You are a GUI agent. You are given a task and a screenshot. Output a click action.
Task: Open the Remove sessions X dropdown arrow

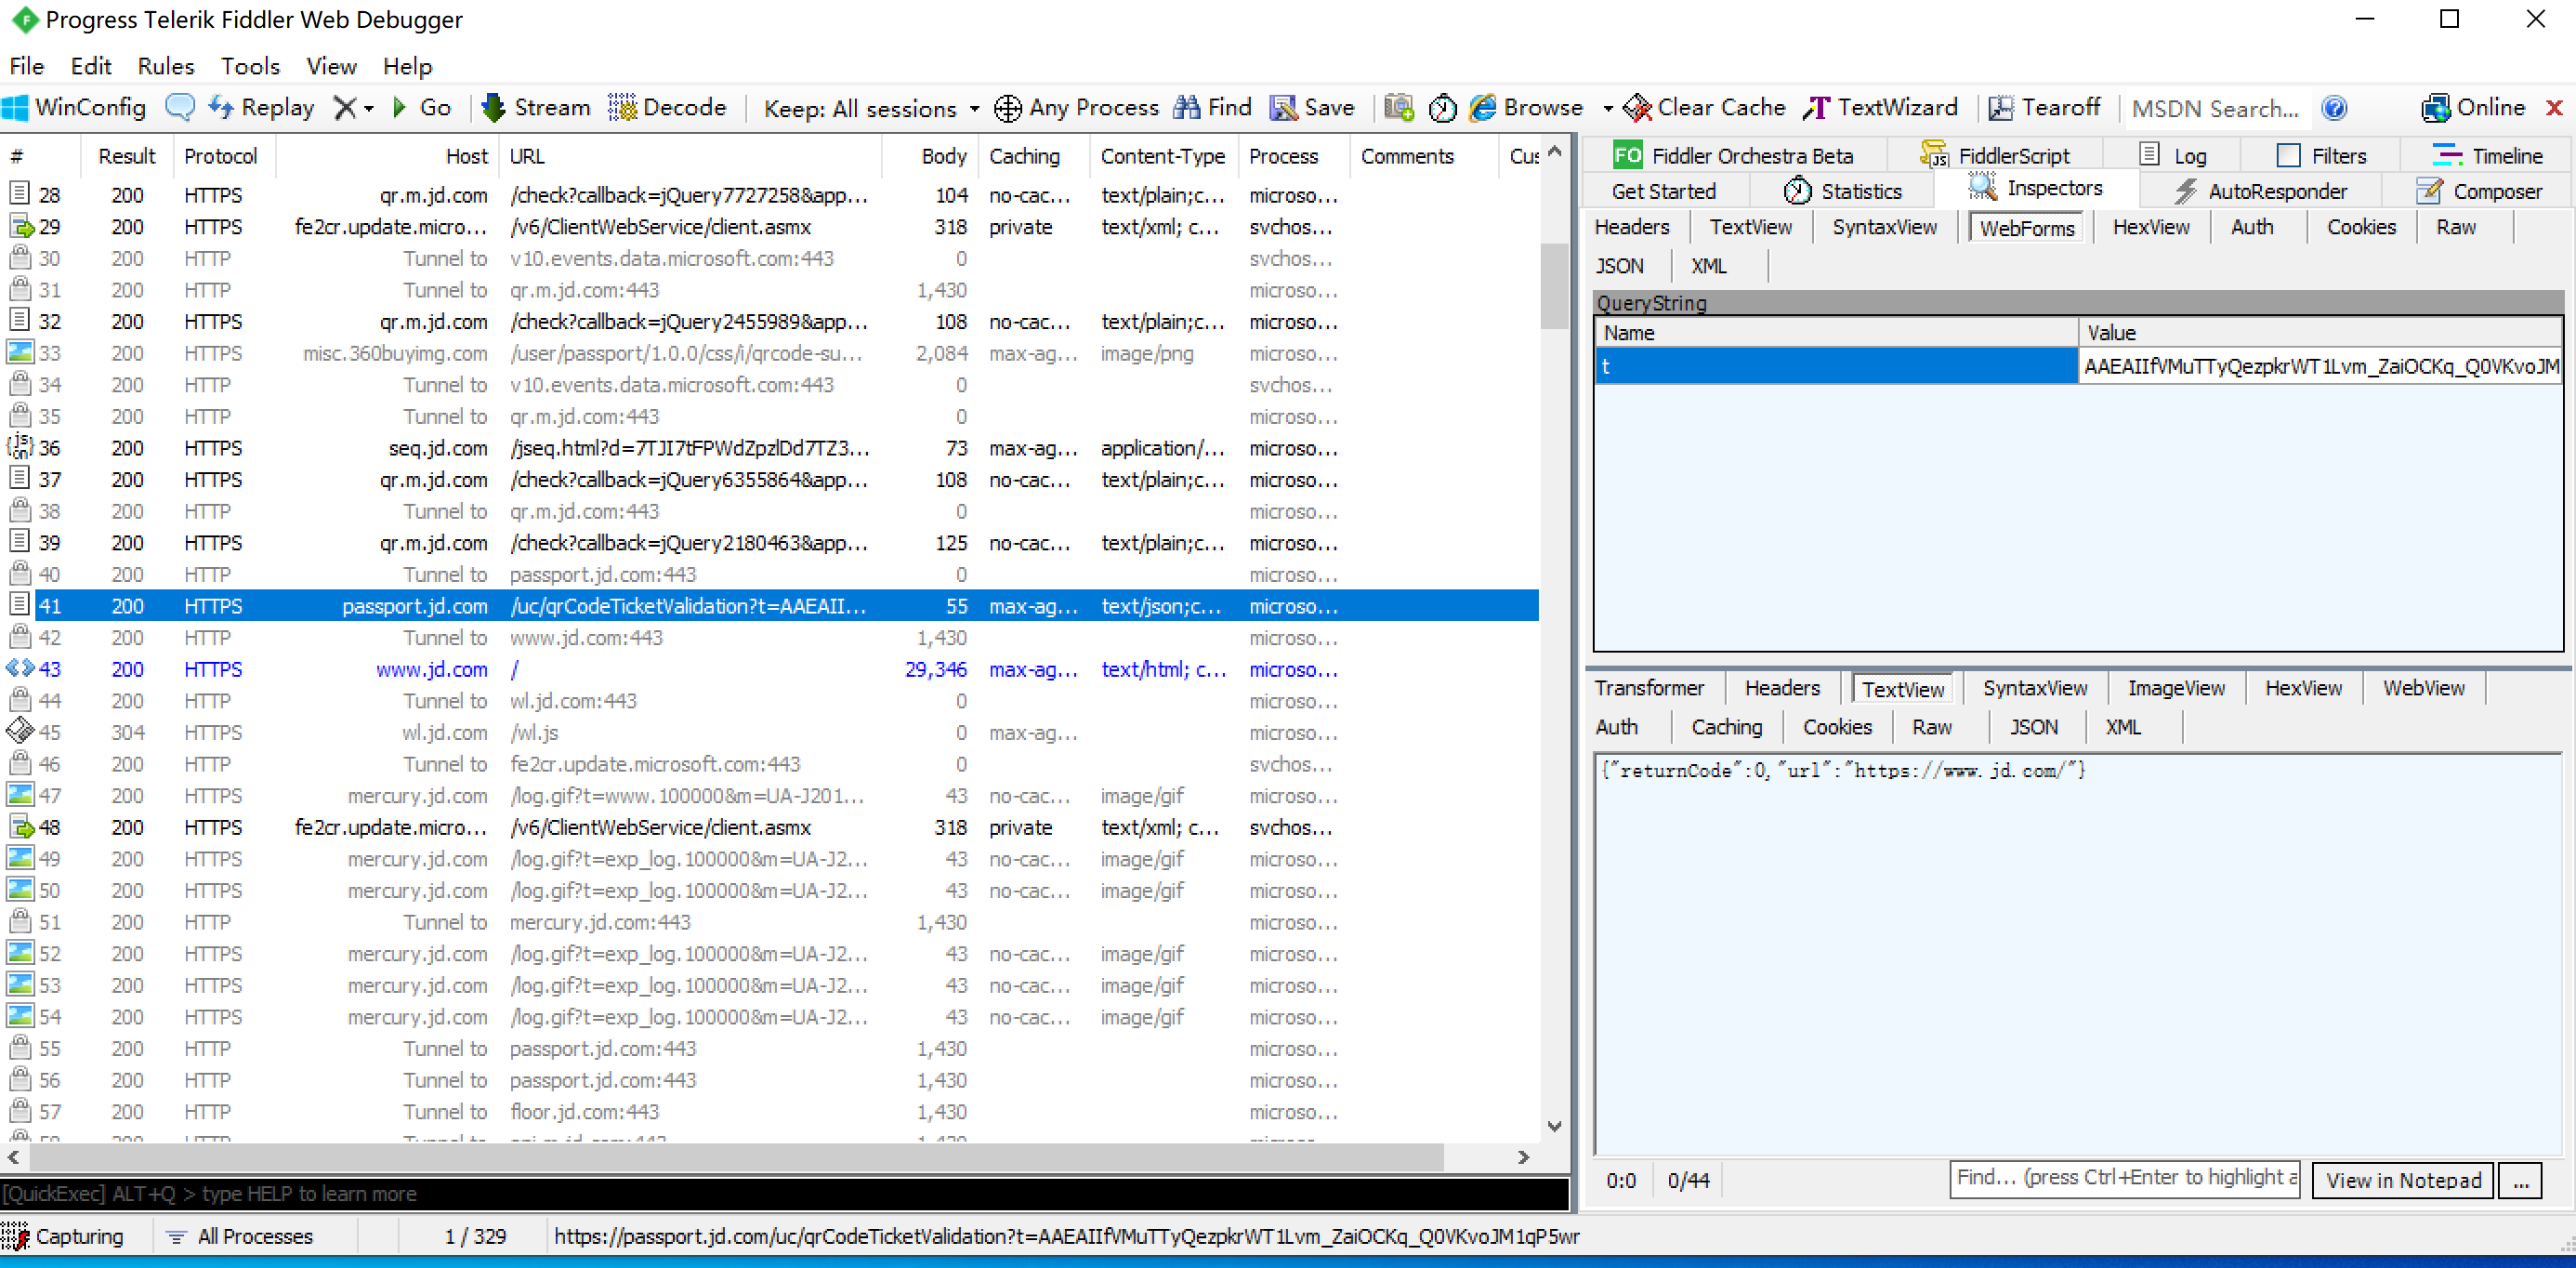369,108
